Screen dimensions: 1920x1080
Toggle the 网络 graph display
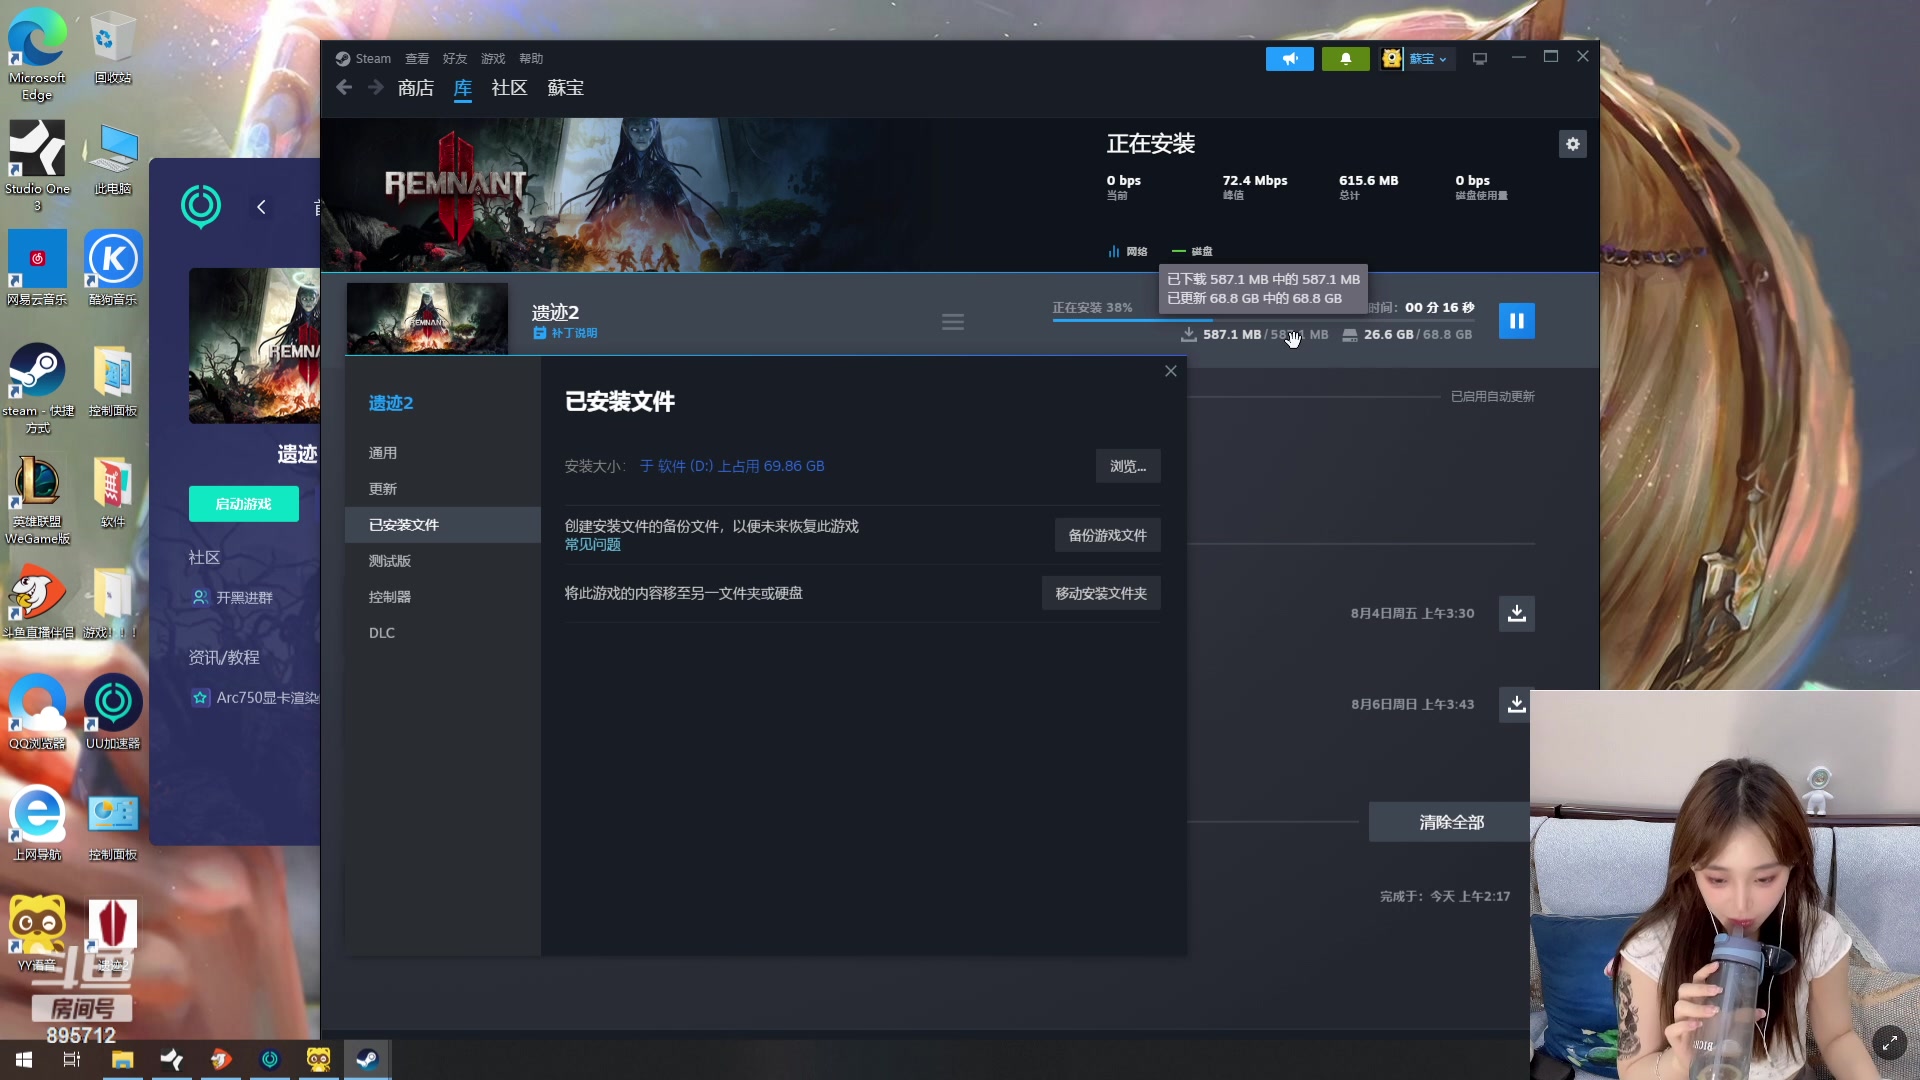[x=1127, y=251]
